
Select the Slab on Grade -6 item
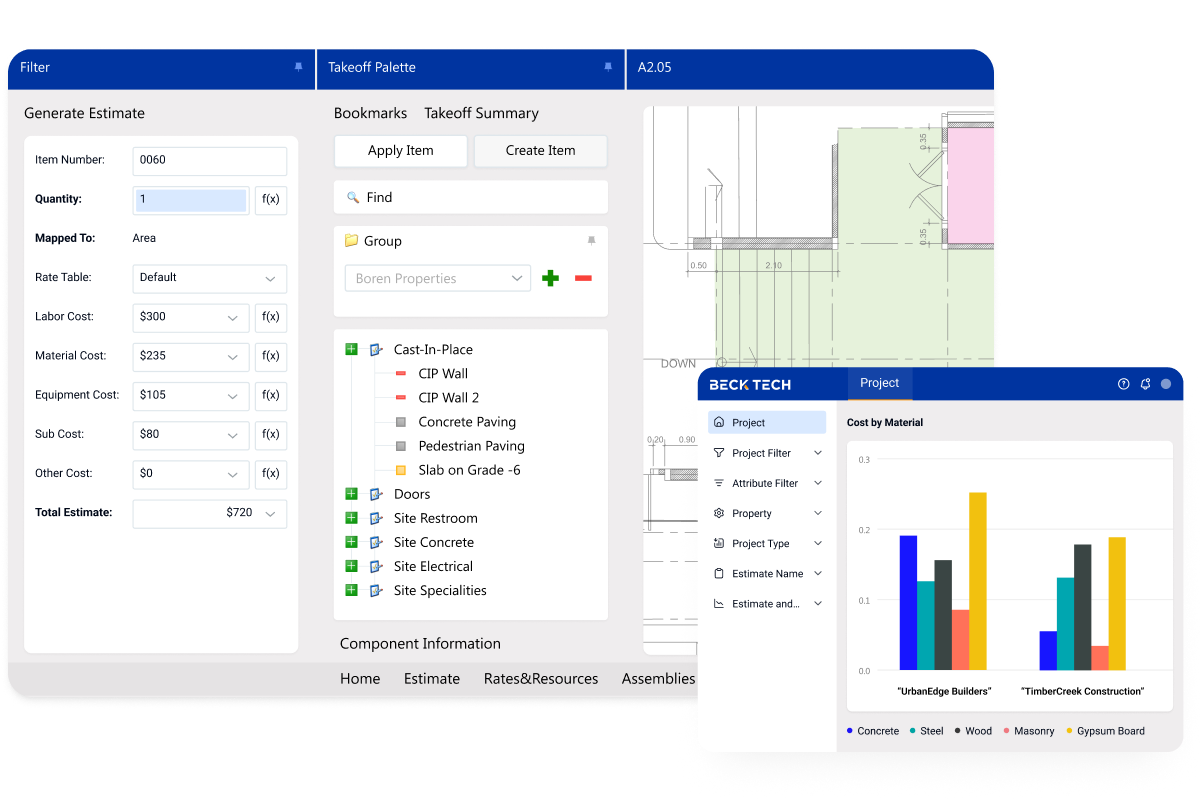(469, 470)
